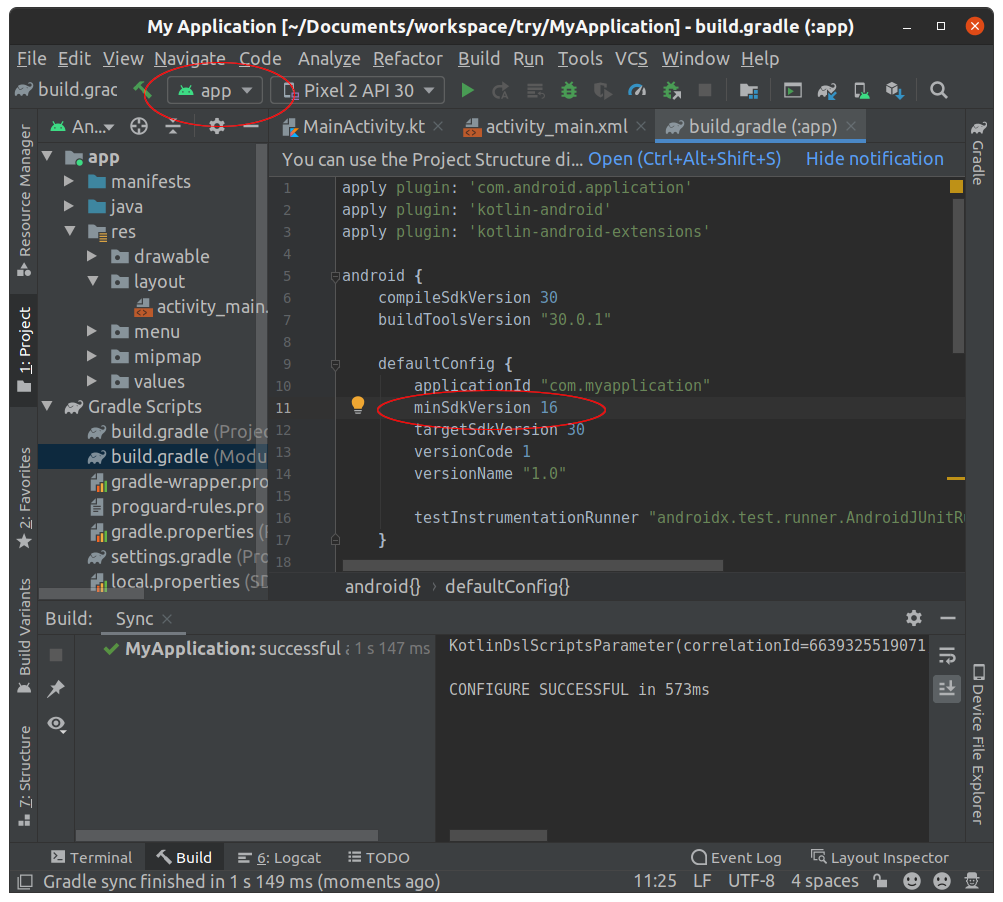Sync project with Gradle files icon
1003x902 pixels.
click(826, 91)
